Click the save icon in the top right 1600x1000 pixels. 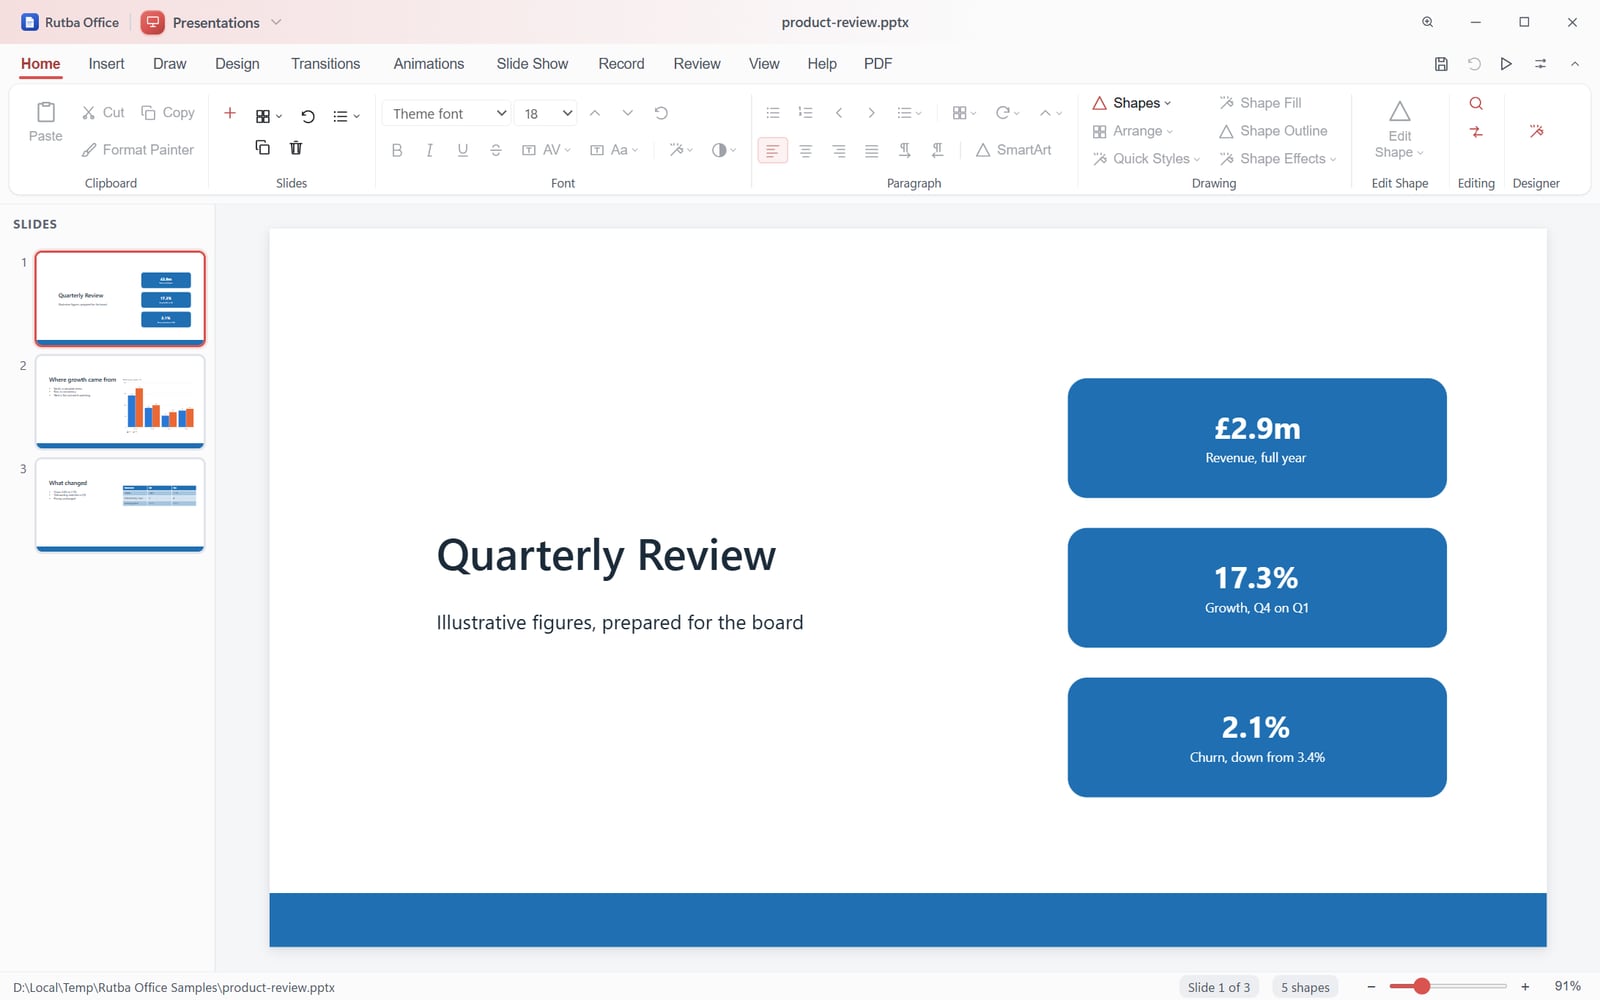[1441, 64]
